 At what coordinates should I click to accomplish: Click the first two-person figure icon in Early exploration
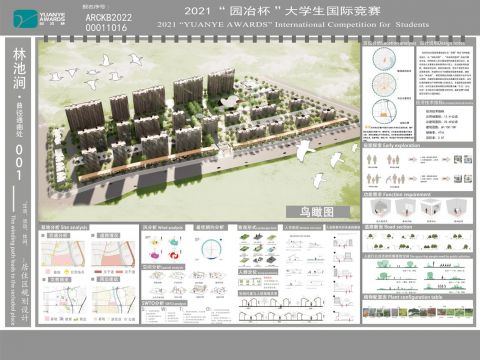pos(372,160)
